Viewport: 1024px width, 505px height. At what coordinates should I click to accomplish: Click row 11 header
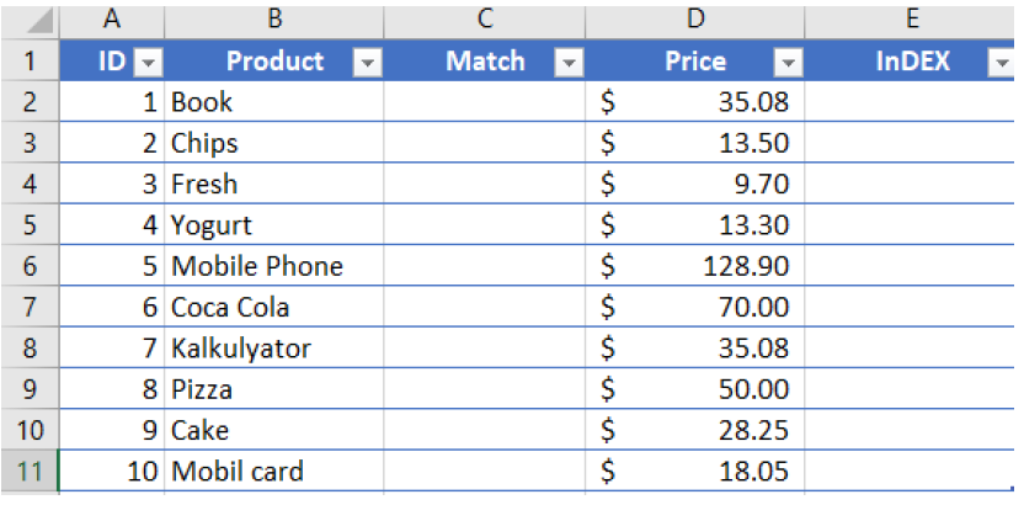tap(29, 471)
